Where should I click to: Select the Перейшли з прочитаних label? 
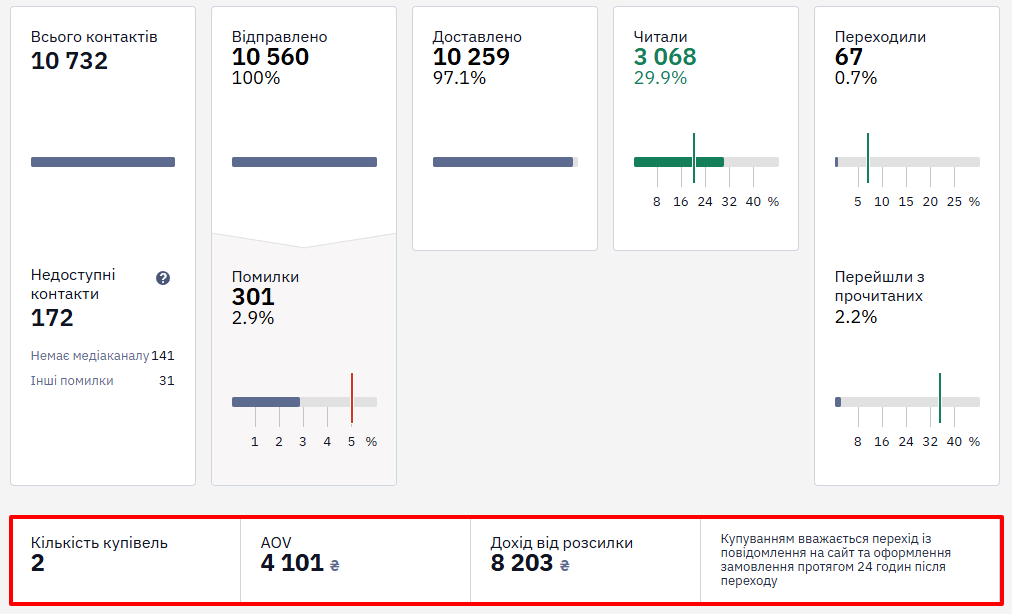point(879,287)
